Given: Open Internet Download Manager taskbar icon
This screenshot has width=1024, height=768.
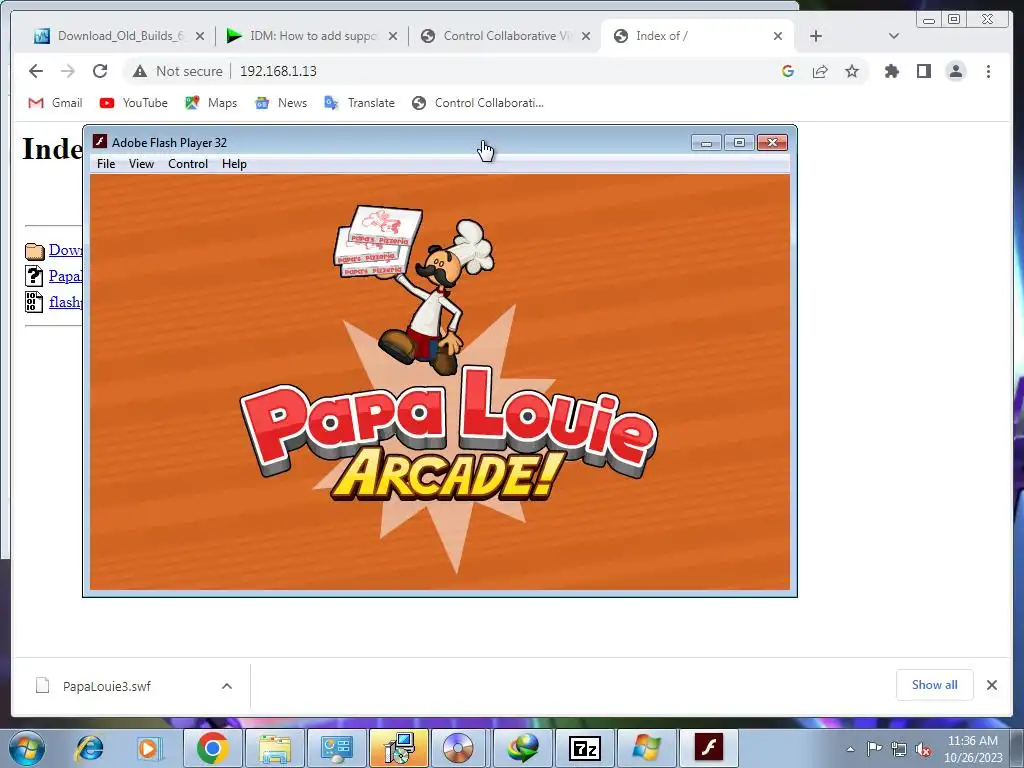Looking at the screenshot, I should [x=522, y=748].
